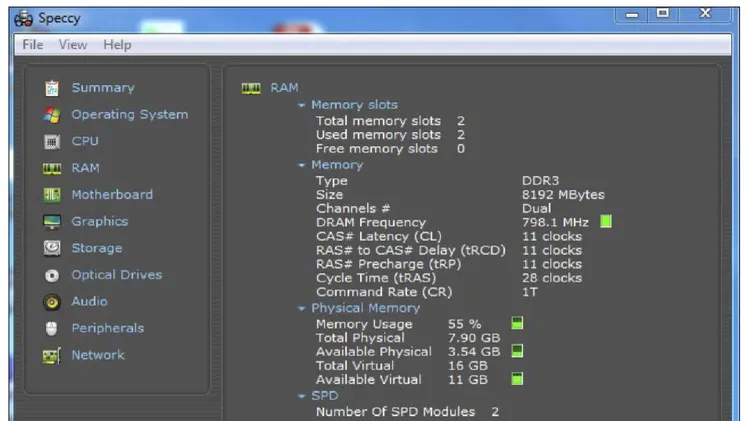Click the Command Rate (CR) label

point(384,292)
